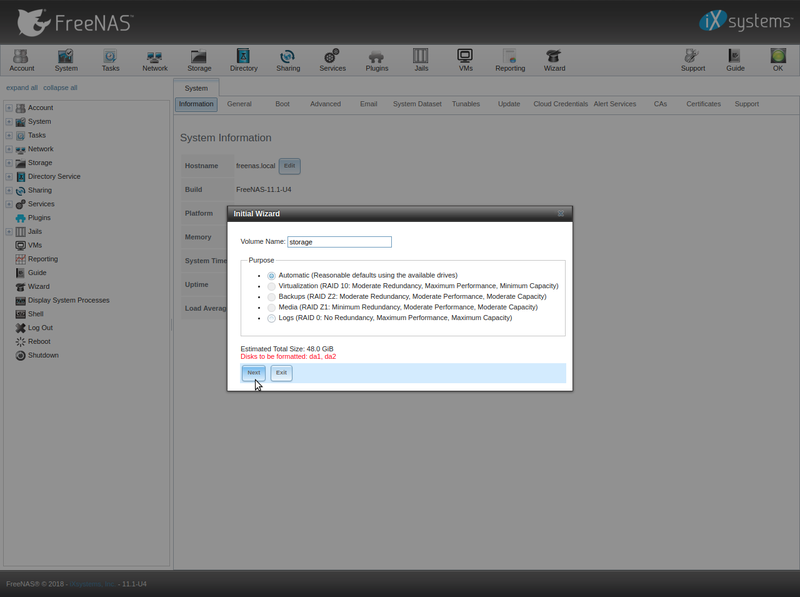
Task: Open the Guide toolbar icon
Action: 735,60
